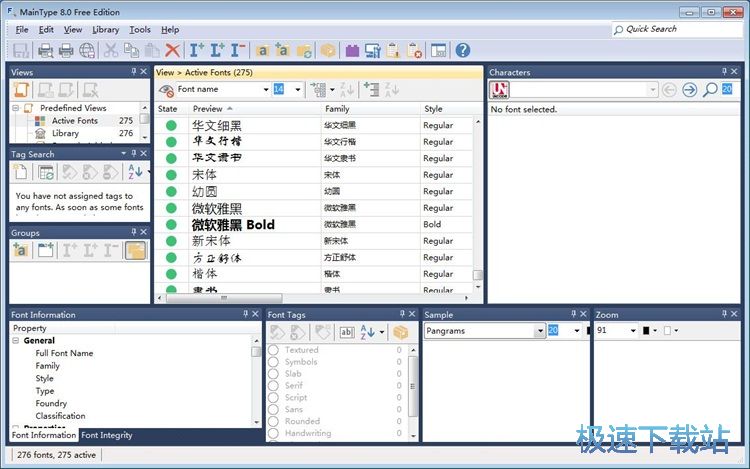The width and height of the screenshot is (750, 469).
Task: Click the magnifier icon in Characters panel
Action: click(x=709, y=90)
